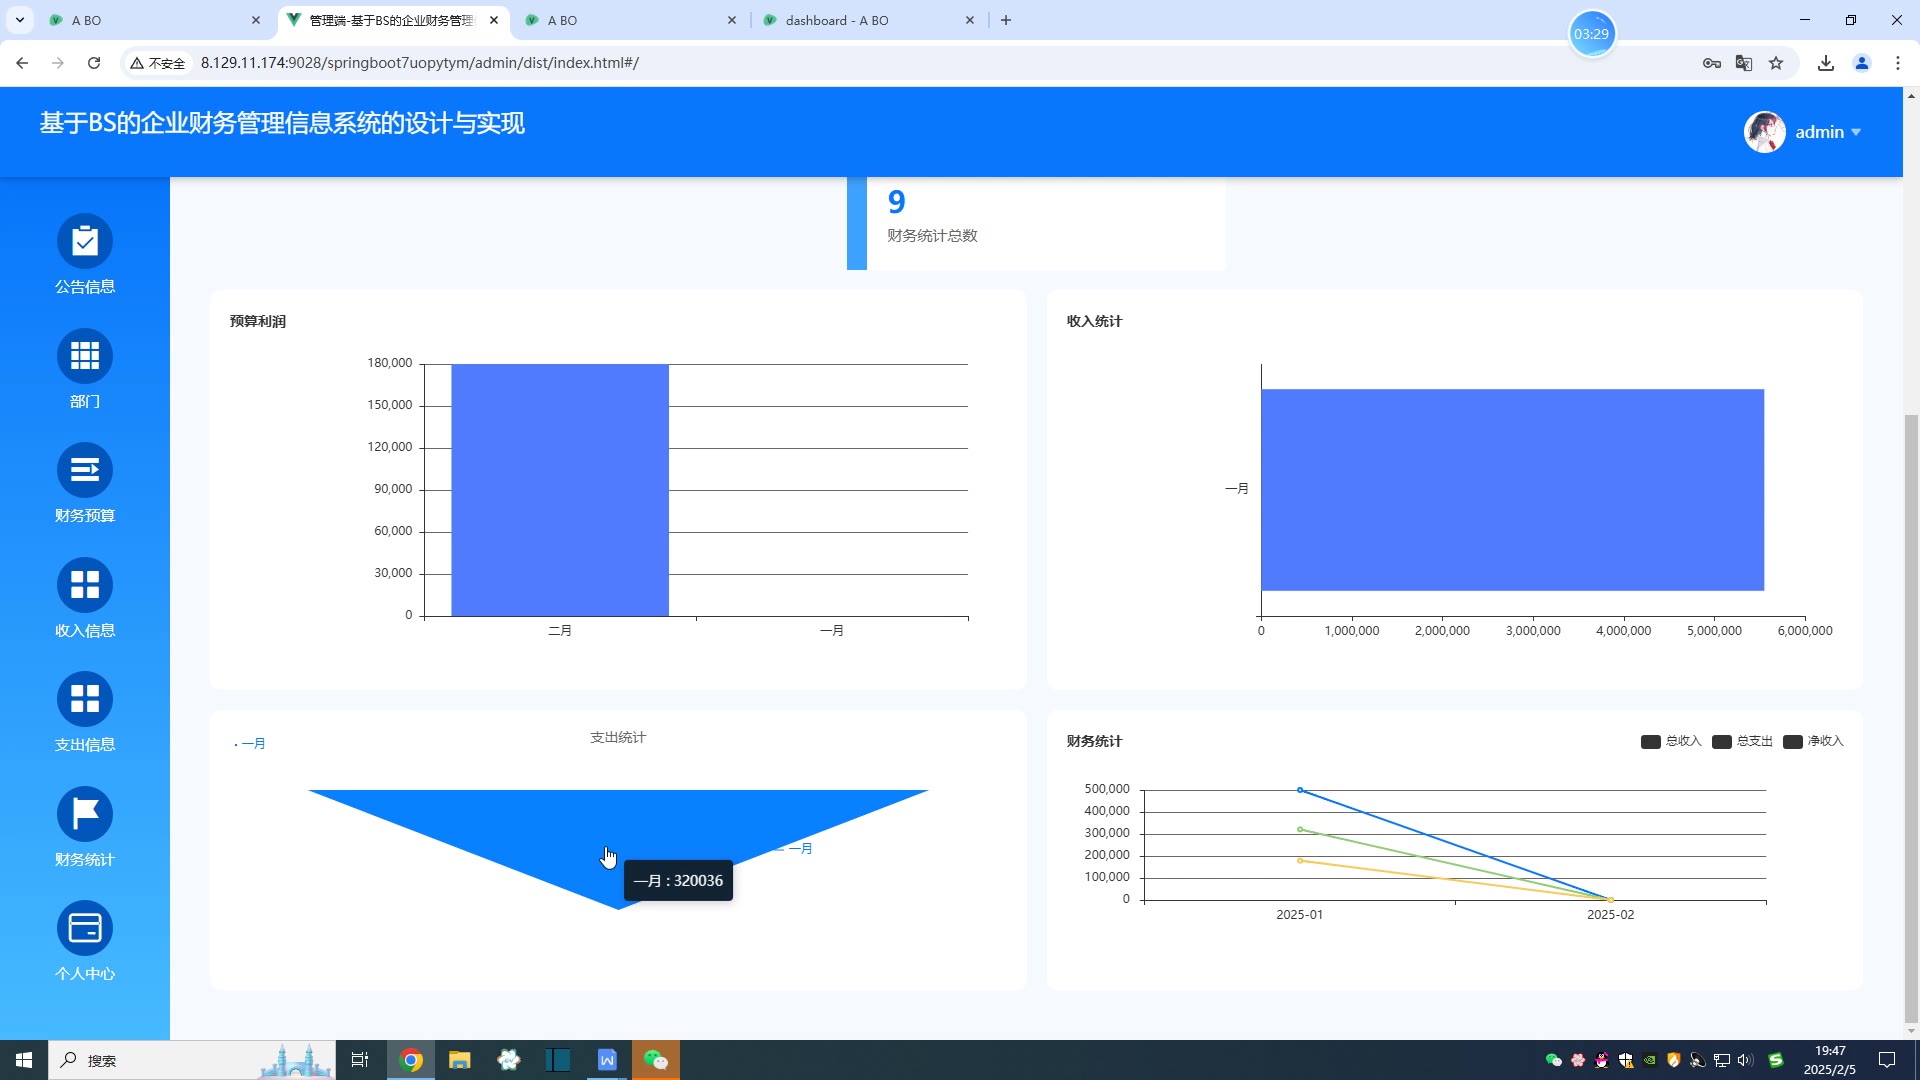Open Chrome's three-dot menu
This screenshot has width=1920, height=1080.
[1897, 63]
